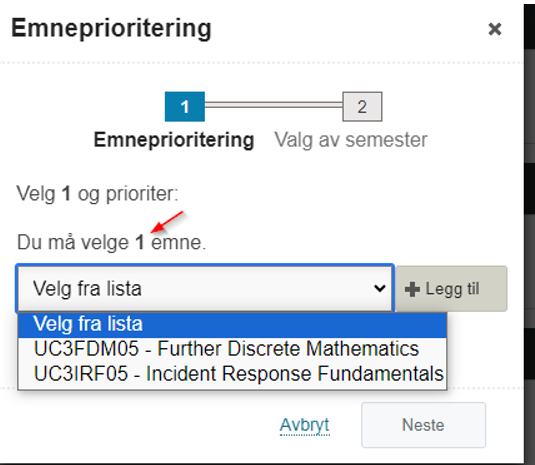535x465 pixels.
Task: Choose UC3IRF05 Incident Response Fundamentals option
Action: tap(232, 374)
